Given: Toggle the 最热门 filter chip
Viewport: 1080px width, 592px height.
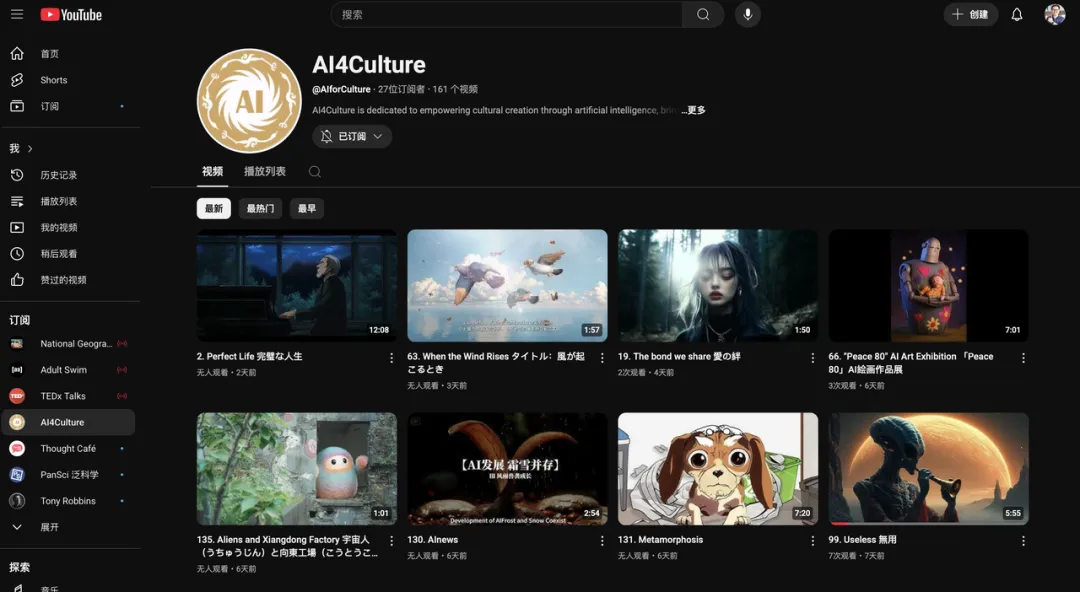Looking at the screenshot, I should [x=260, y=208].
